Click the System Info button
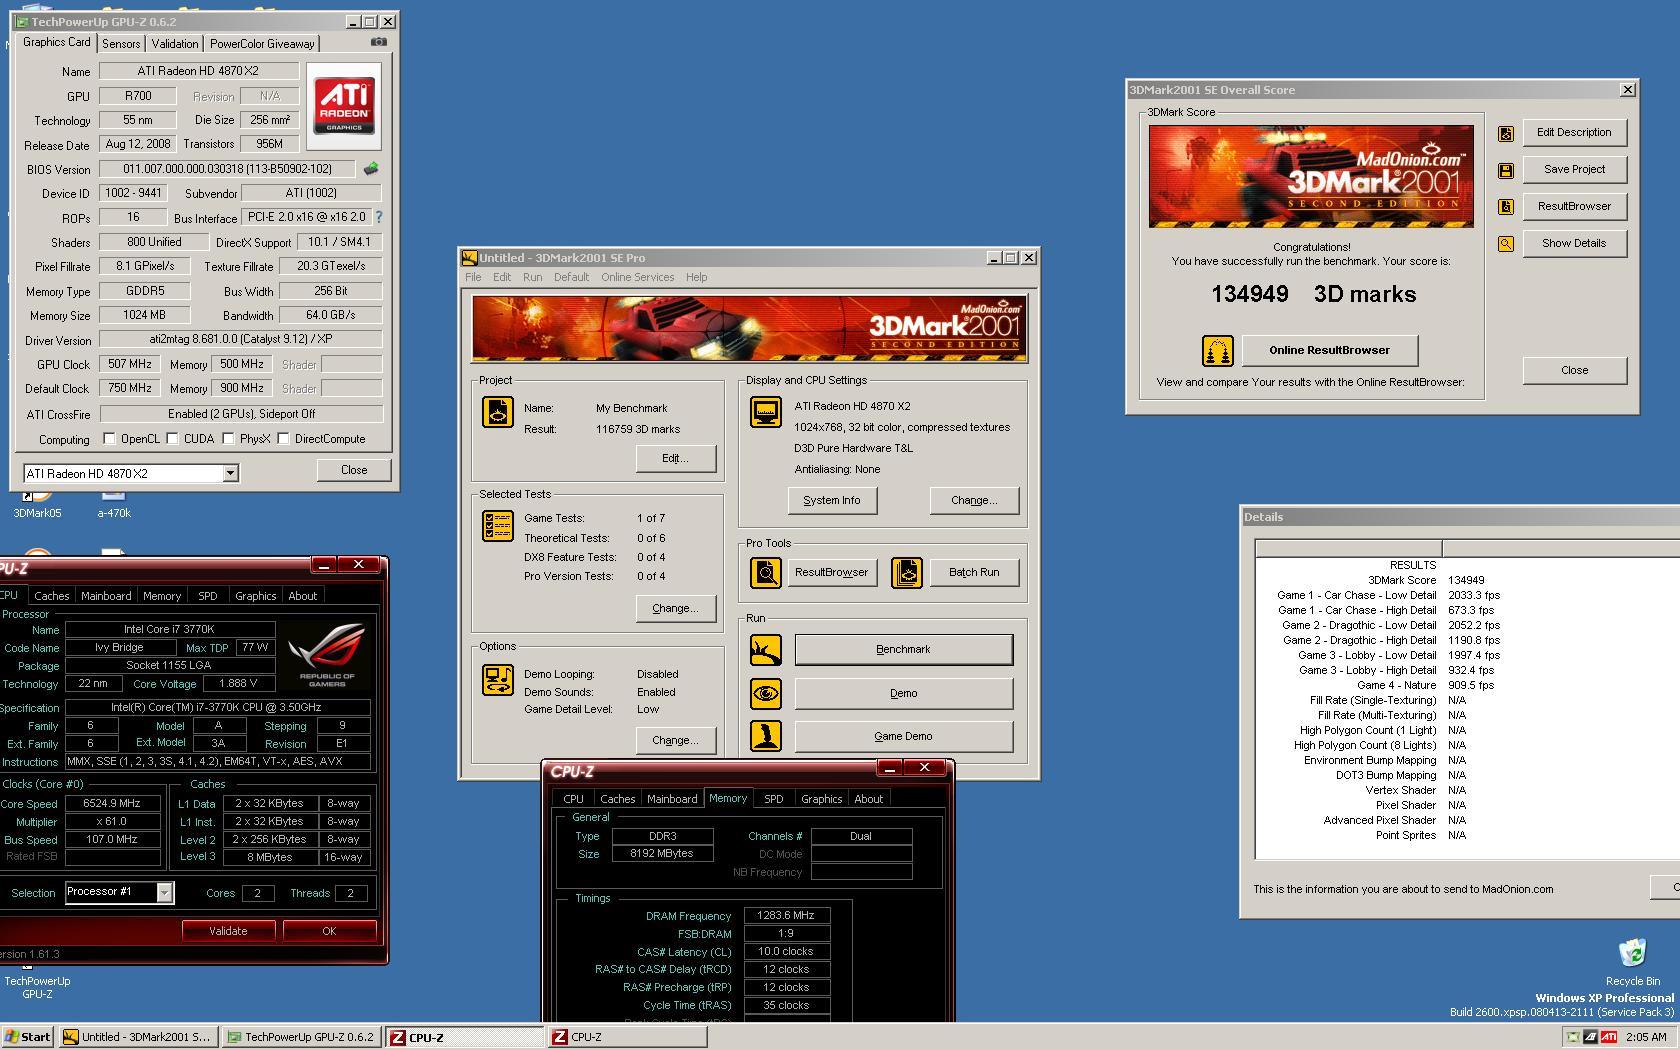1680x1050 pixels. coord(832,501)
